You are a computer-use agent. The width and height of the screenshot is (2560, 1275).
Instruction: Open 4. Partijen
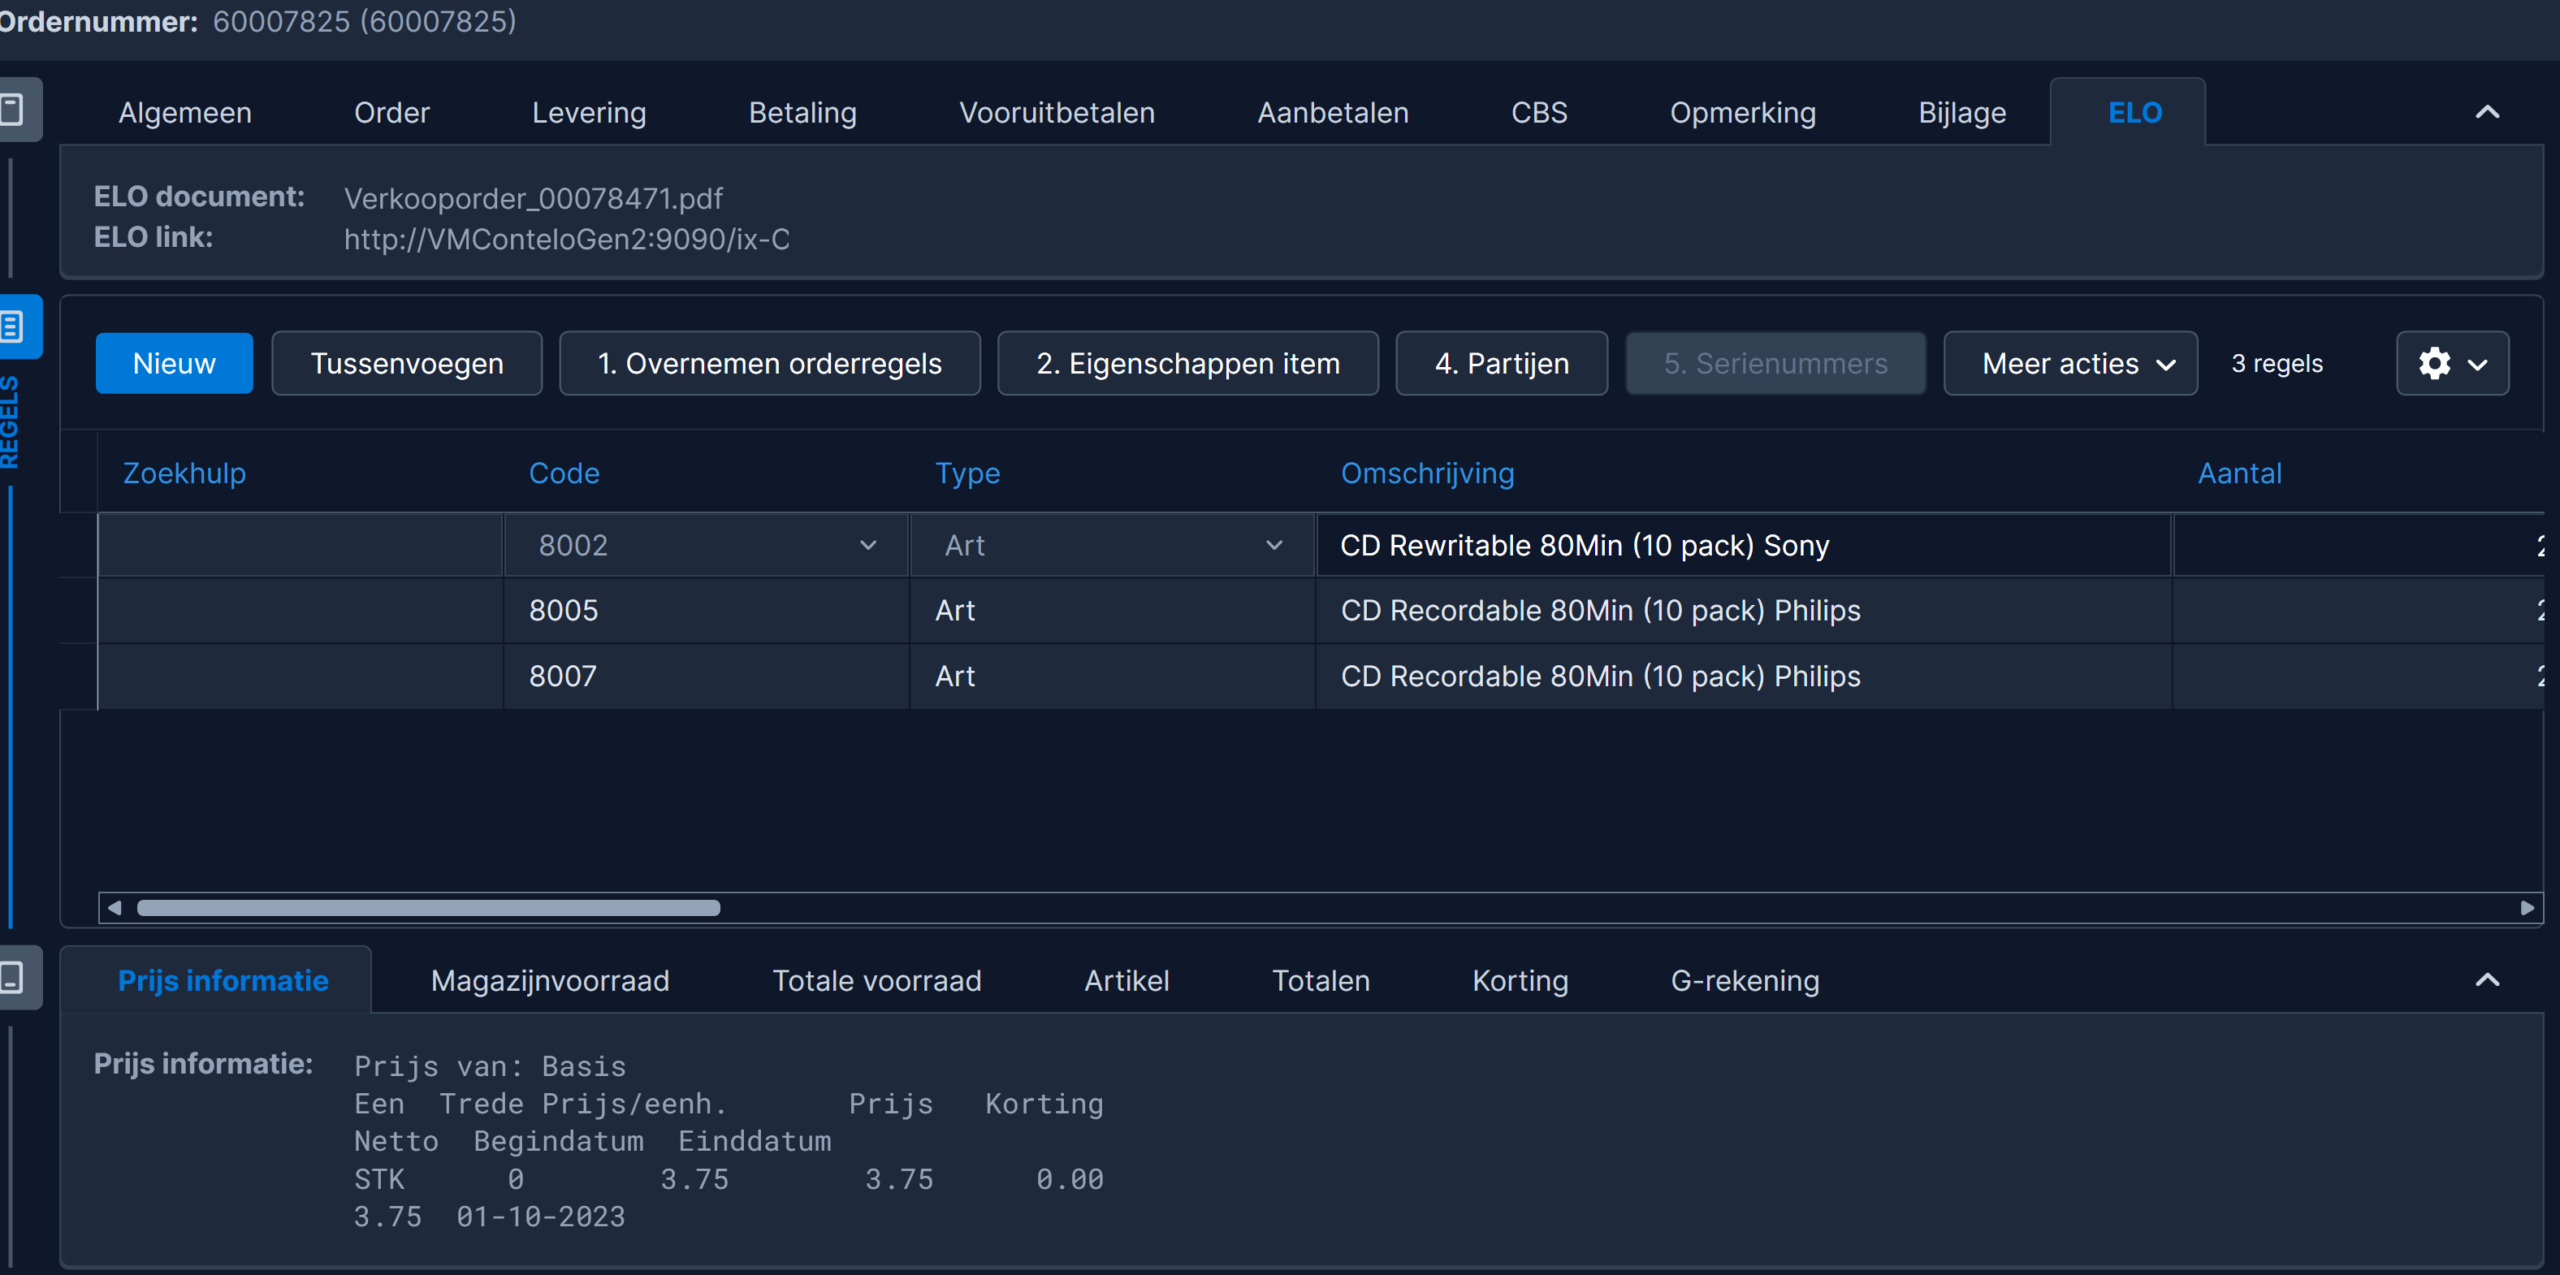click(1502, 363)
